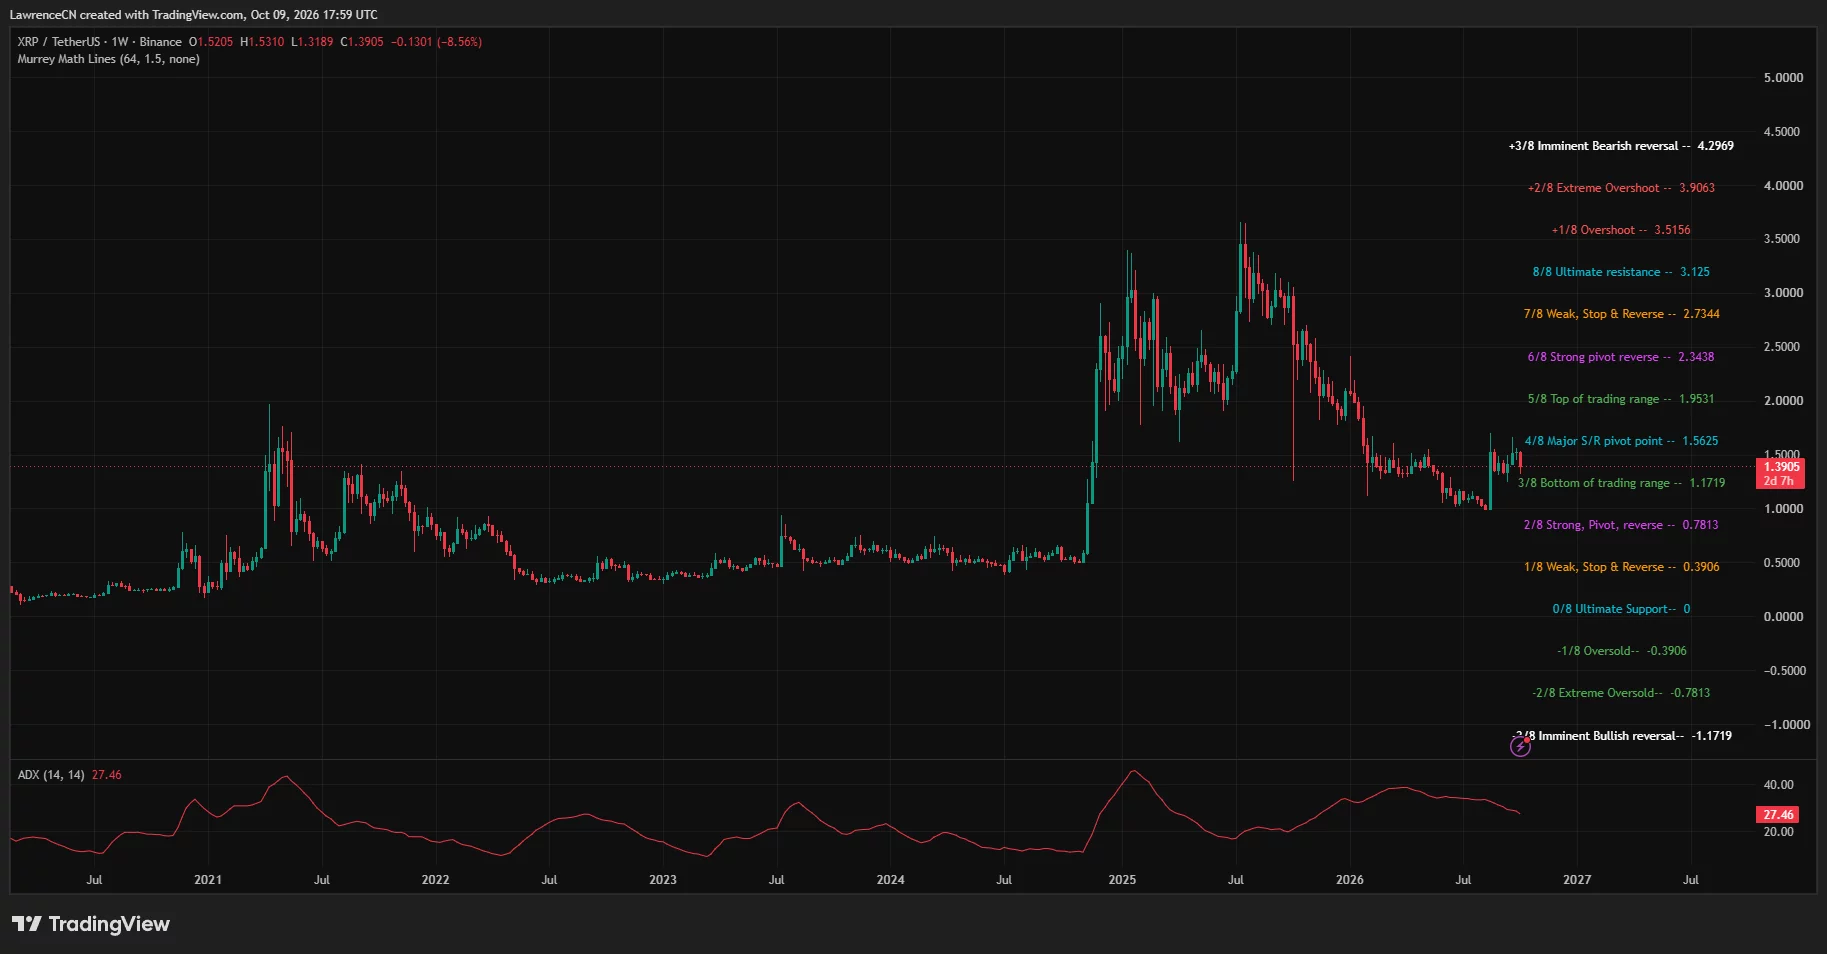Click the +1/8 Overshoot 3.5156 label
This screenshot has width=1827, height=954.
(1621, 230)
